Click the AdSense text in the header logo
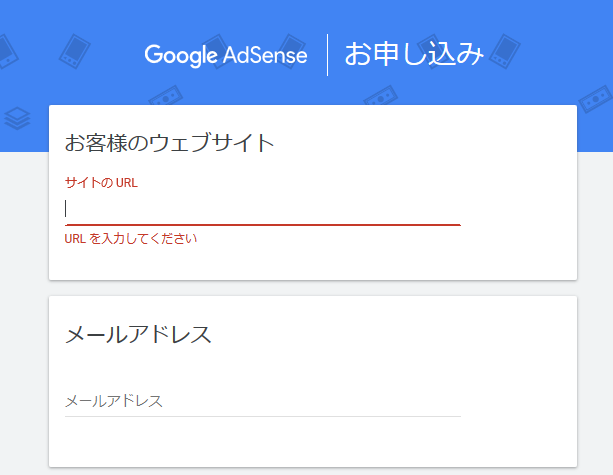 coord(265,55)
